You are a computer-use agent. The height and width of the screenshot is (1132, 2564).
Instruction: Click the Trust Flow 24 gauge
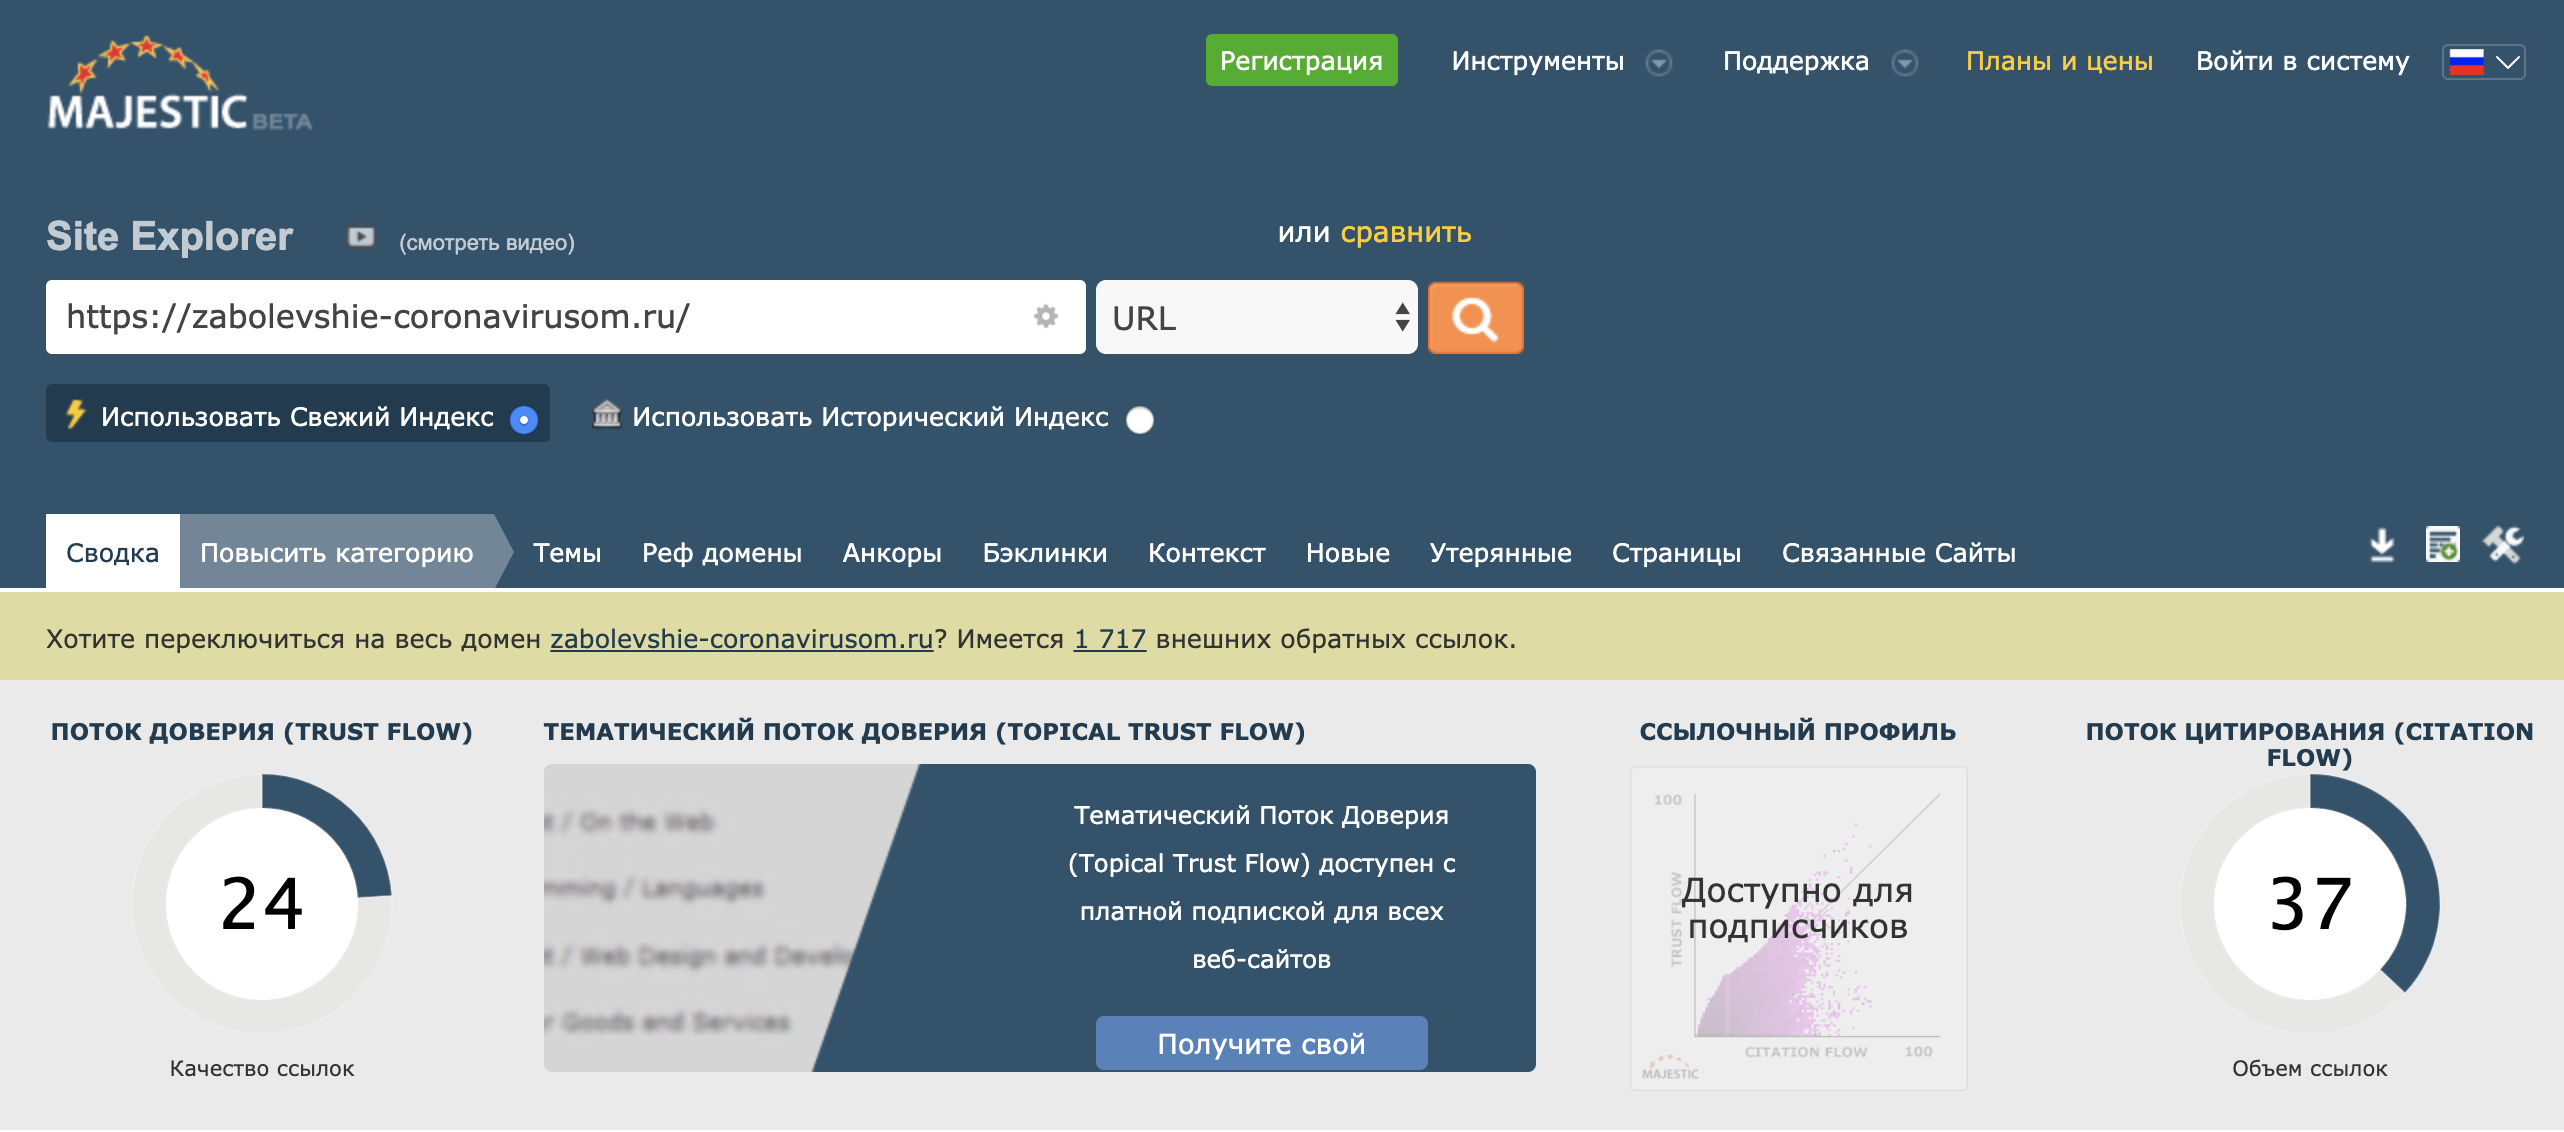point(262,903)
